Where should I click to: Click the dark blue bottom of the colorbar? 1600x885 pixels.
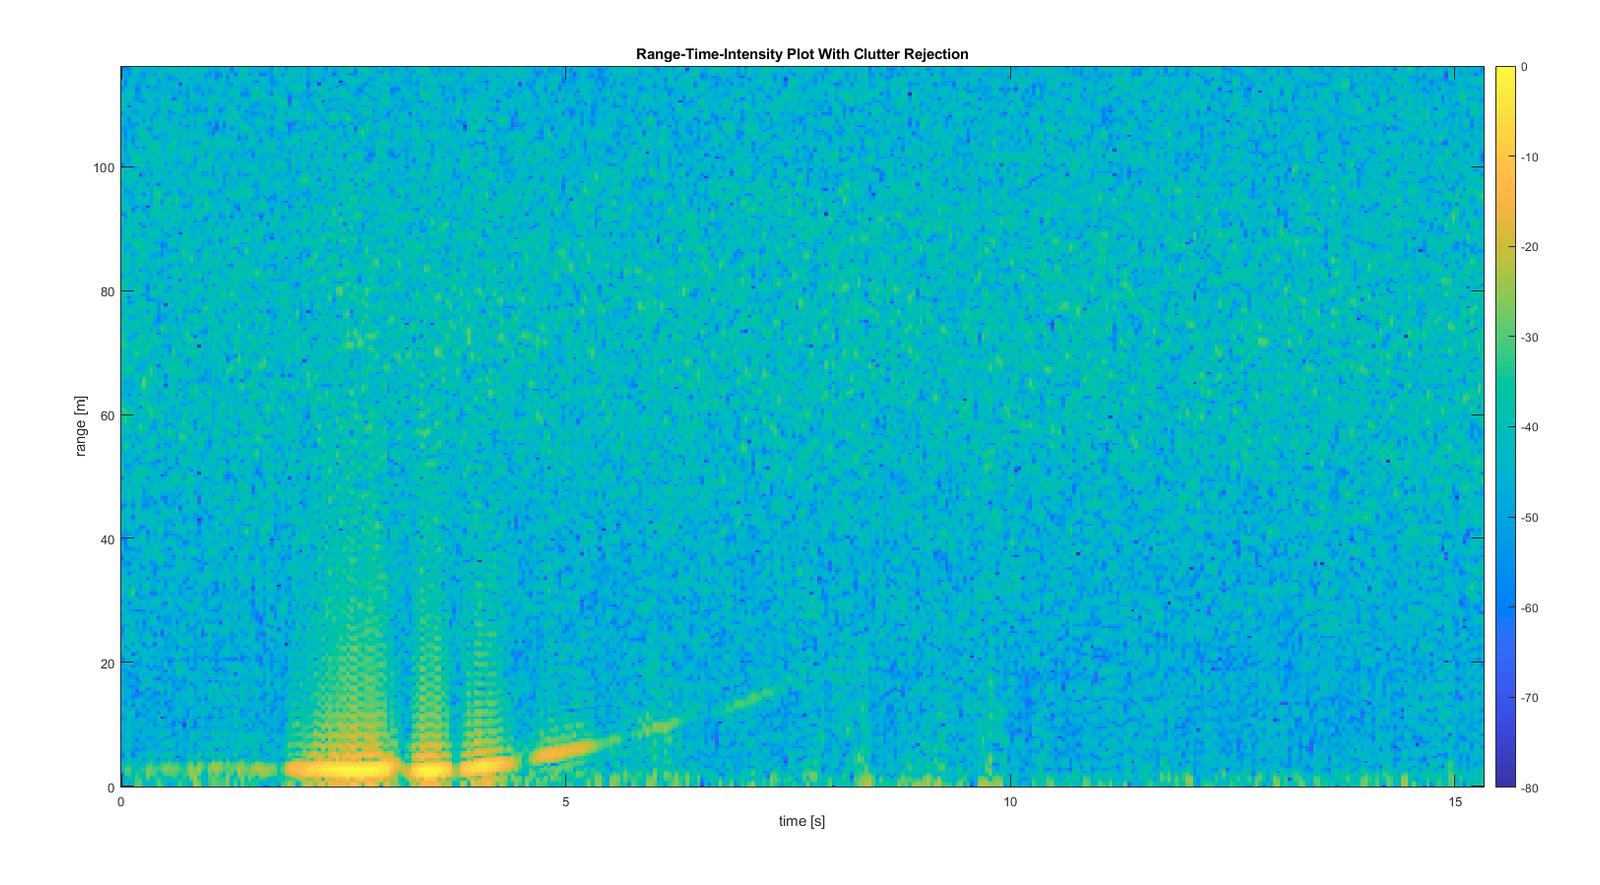(x=1504, y=781)
